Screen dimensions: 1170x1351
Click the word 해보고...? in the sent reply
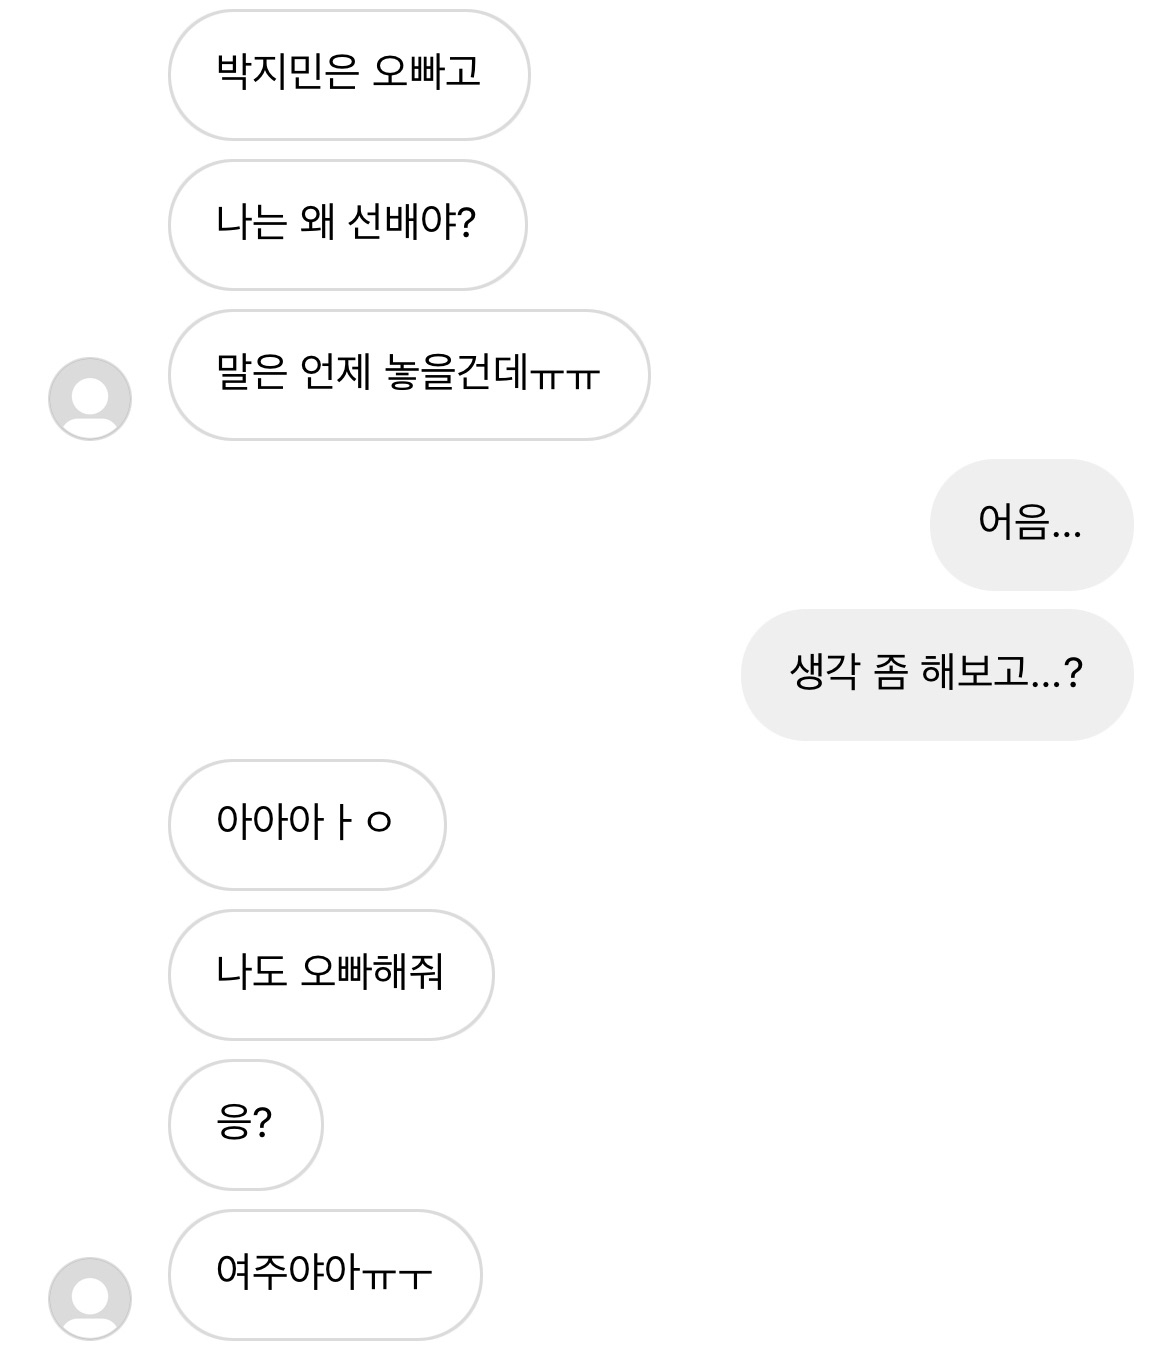pyautogui.click(x=1001, y=672)
